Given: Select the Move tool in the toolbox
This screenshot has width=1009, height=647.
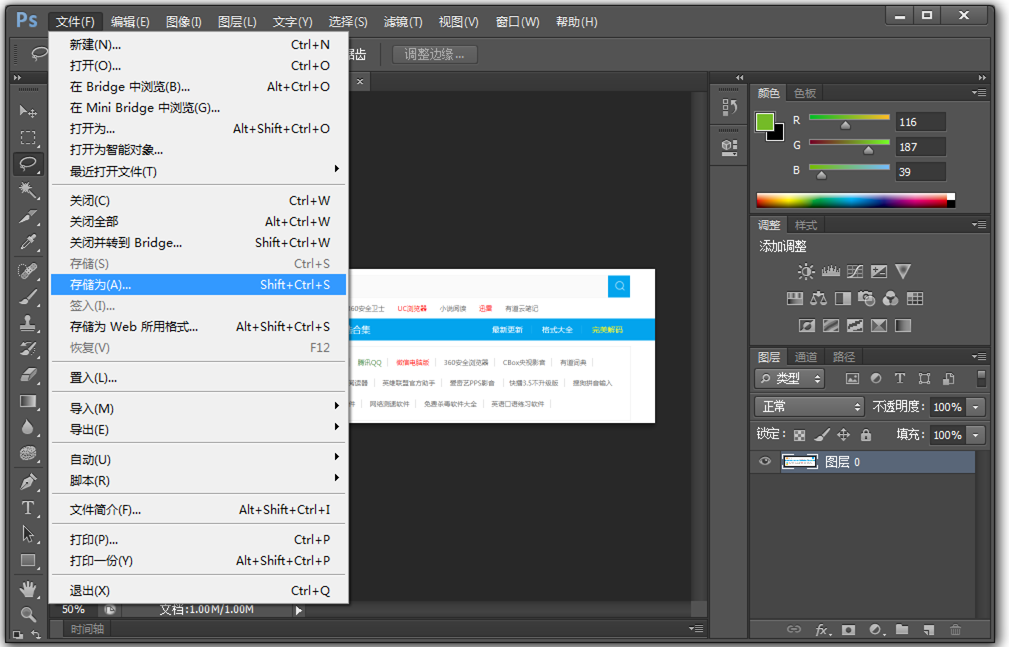Looking at the screenshot, I should coord(28,111).
